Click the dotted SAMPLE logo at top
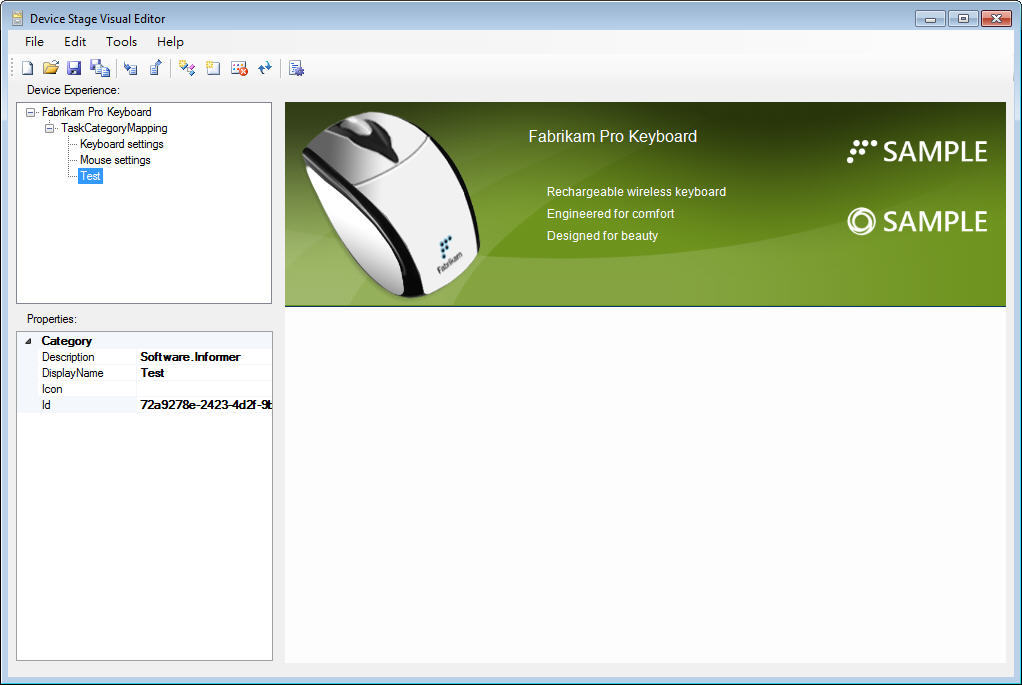This screenshot has width=1022, height=685. tap(917, 151)
